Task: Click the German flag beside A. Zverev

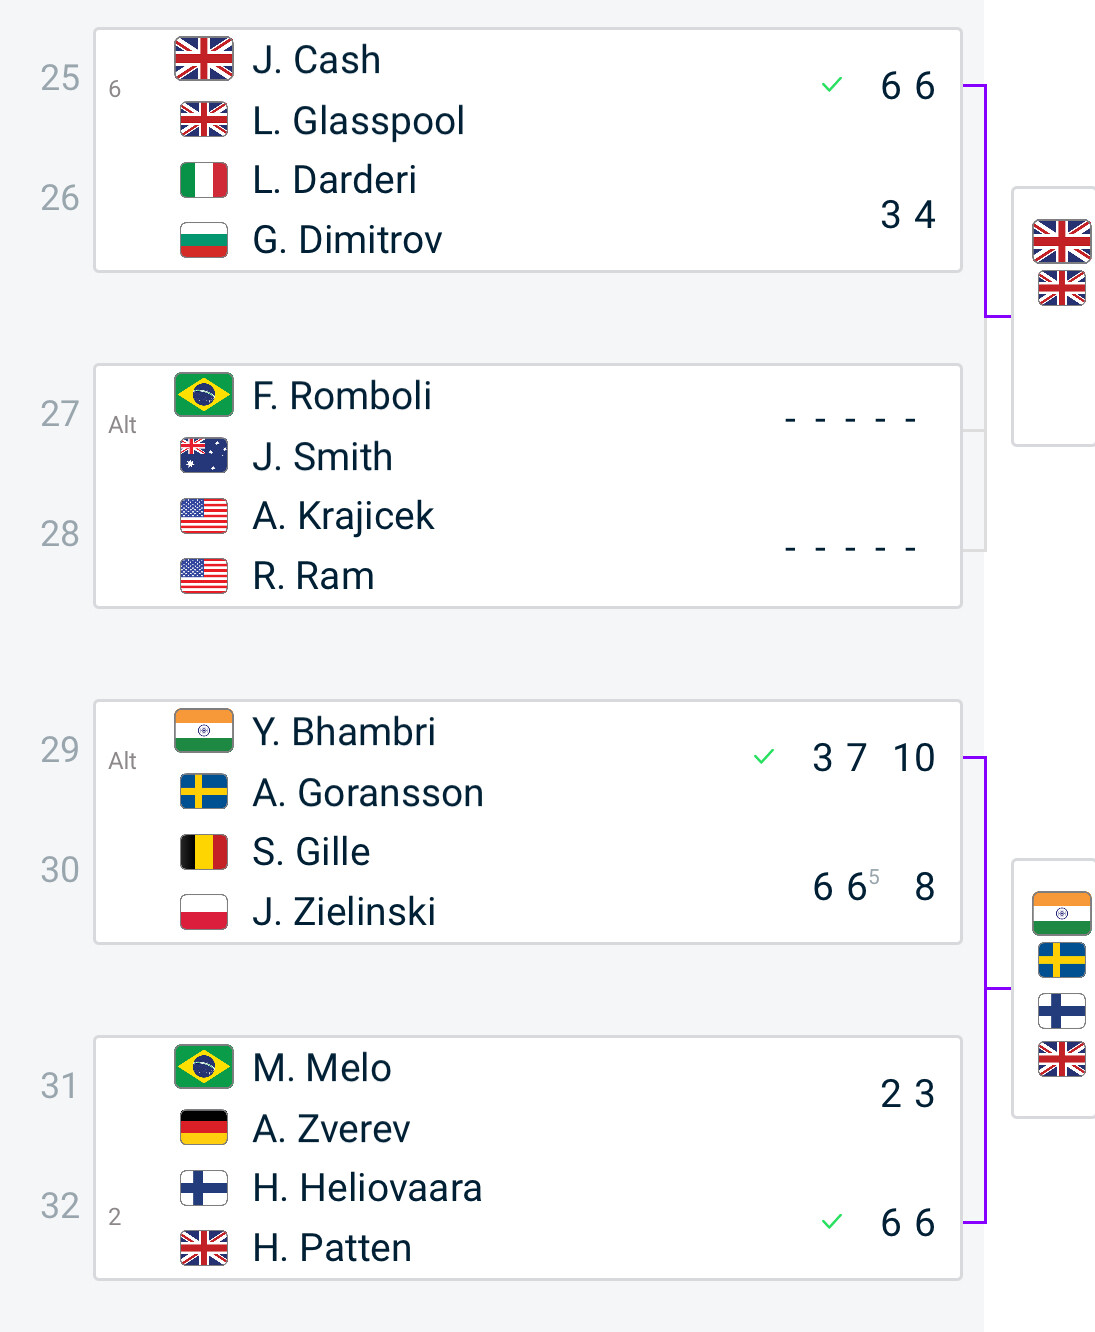Action: pos(204,1128)
